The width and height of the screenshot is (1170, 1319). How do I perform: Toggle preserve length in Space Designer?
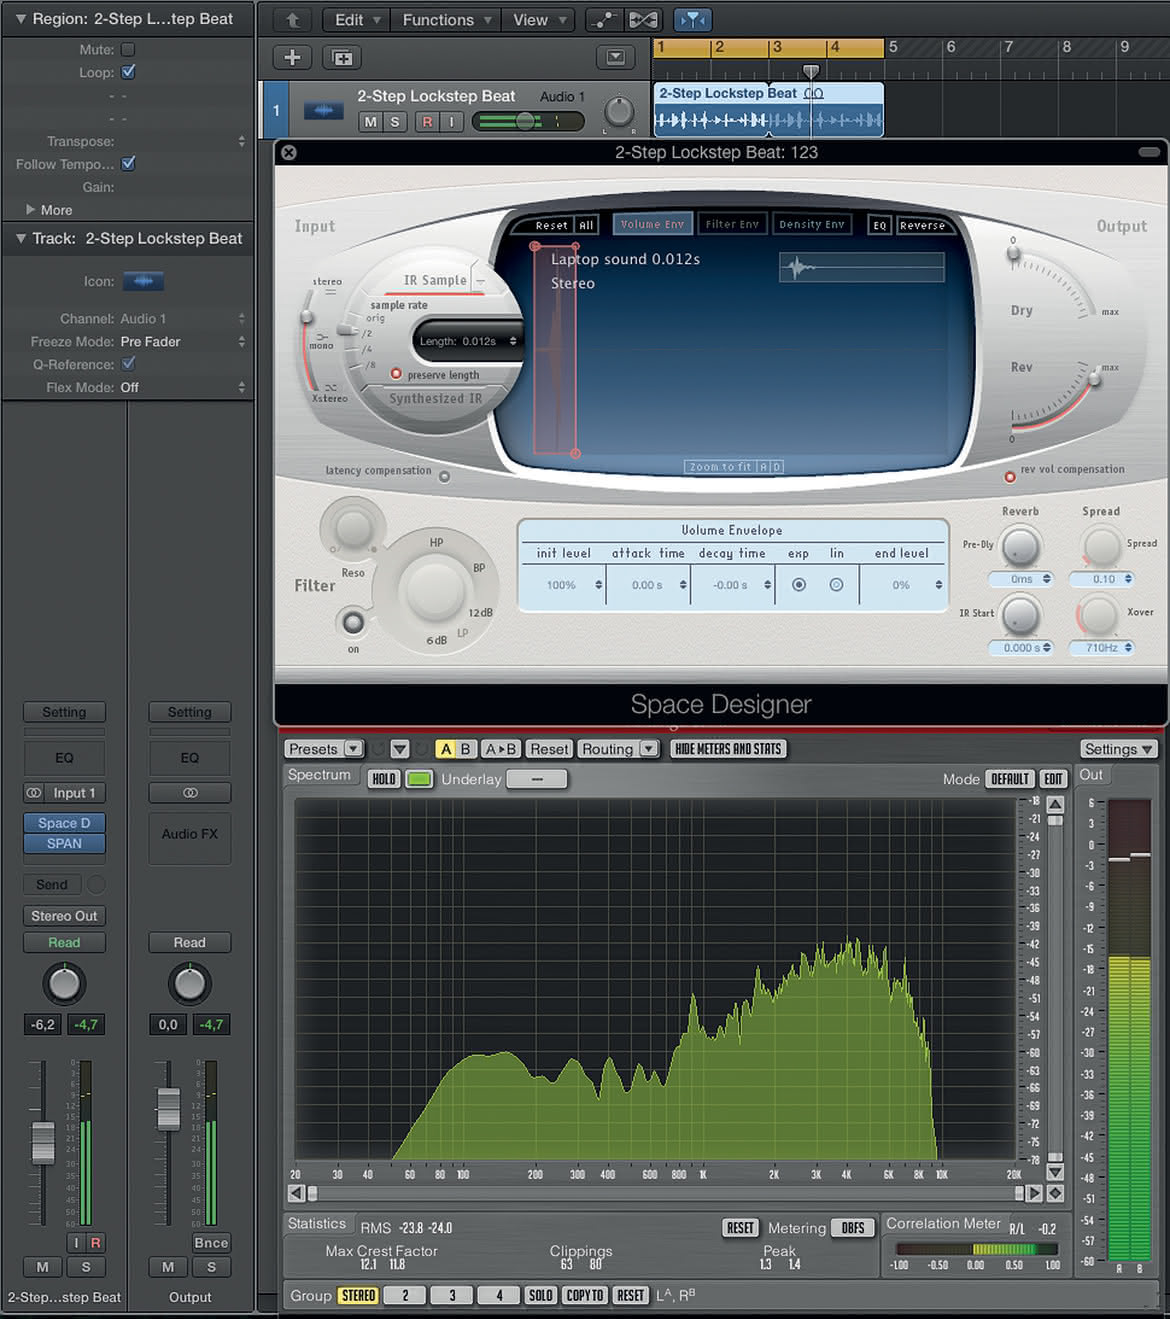pyautogui.click(x=396, y=374)
